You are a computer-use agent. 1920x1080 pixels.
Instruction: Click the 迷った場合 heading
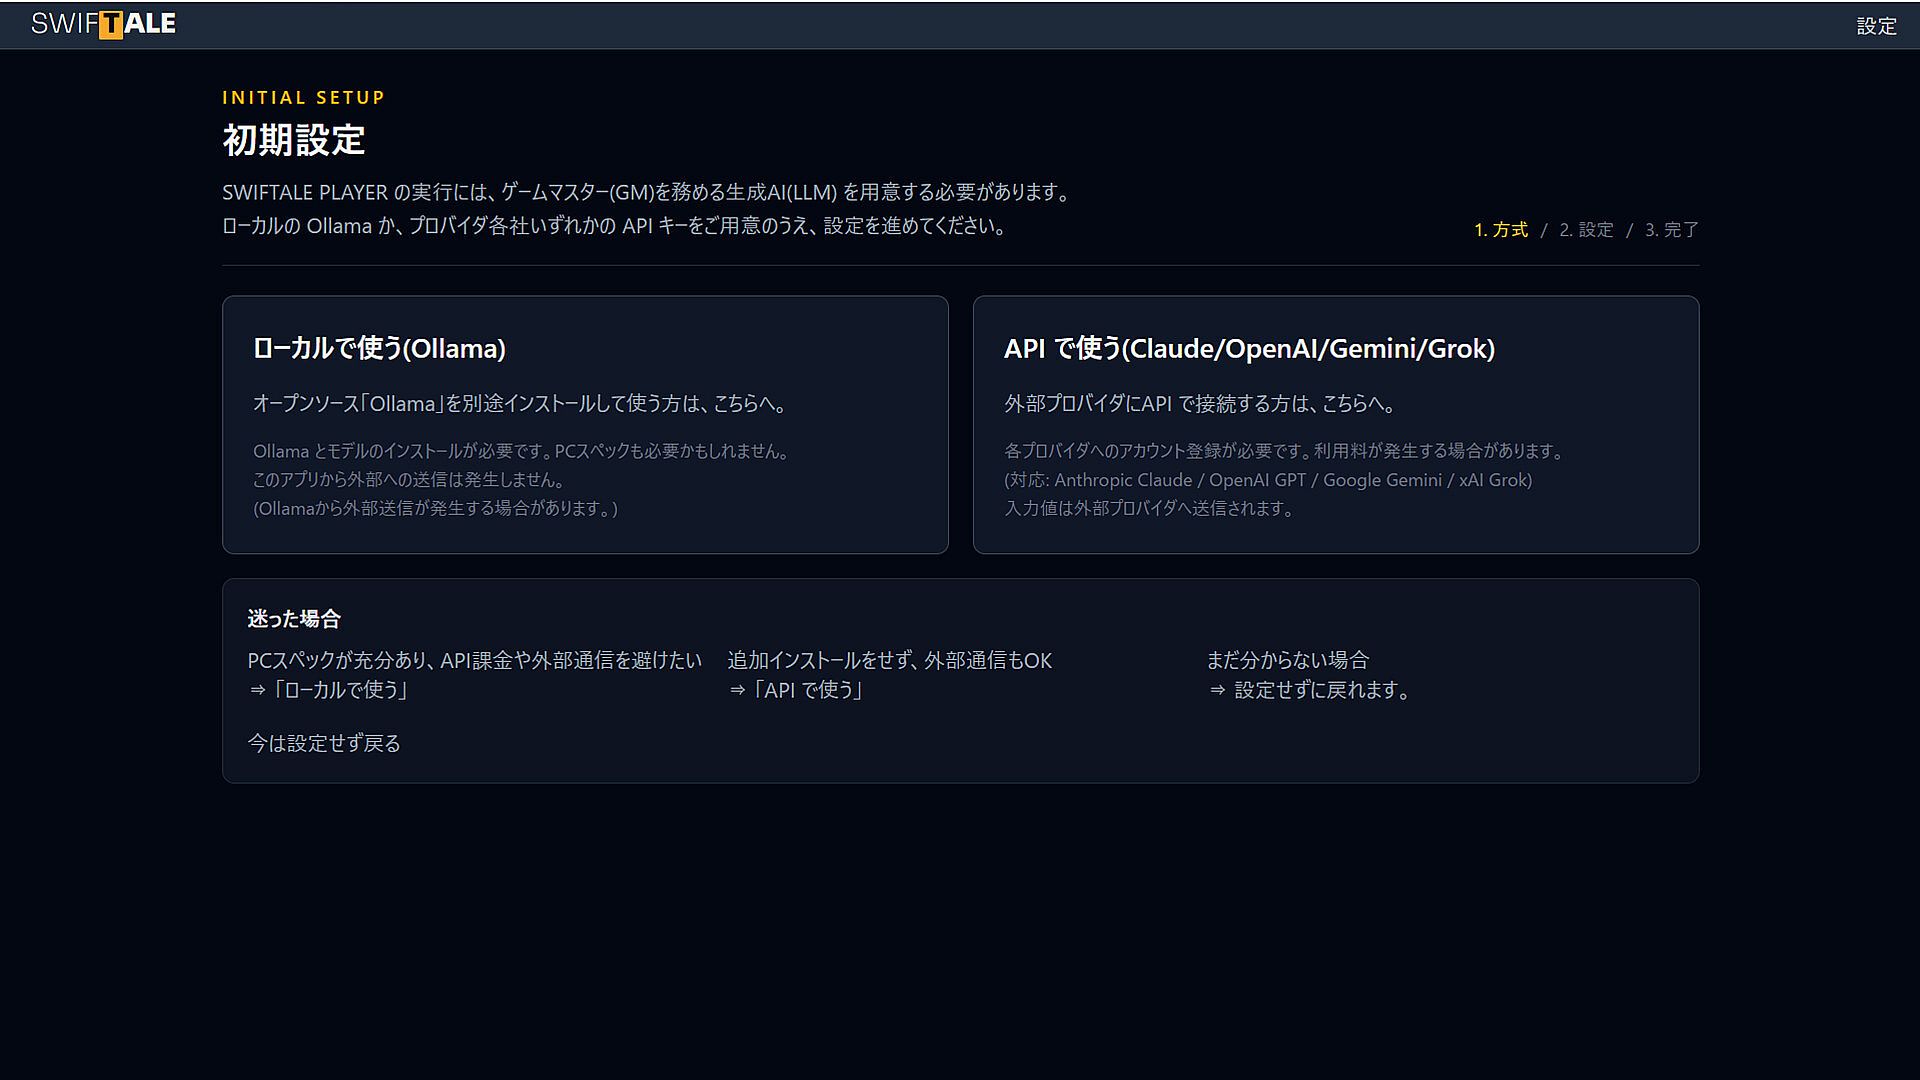tap(294, 619)
